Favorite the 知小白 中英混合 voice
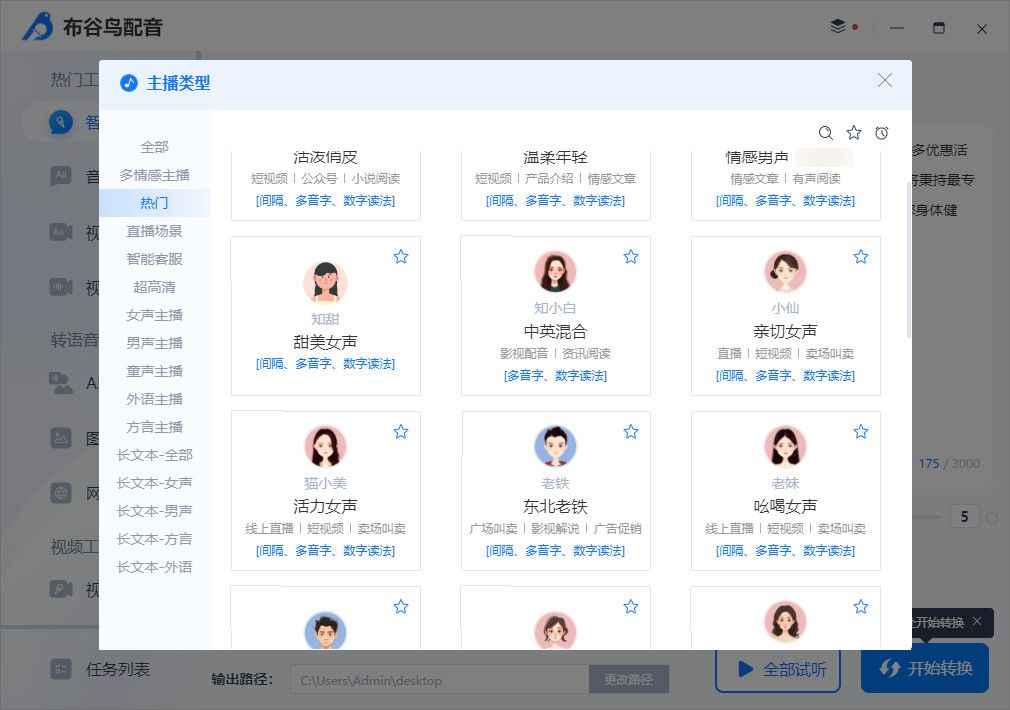The image size is (1010, 710). [631, 257]
